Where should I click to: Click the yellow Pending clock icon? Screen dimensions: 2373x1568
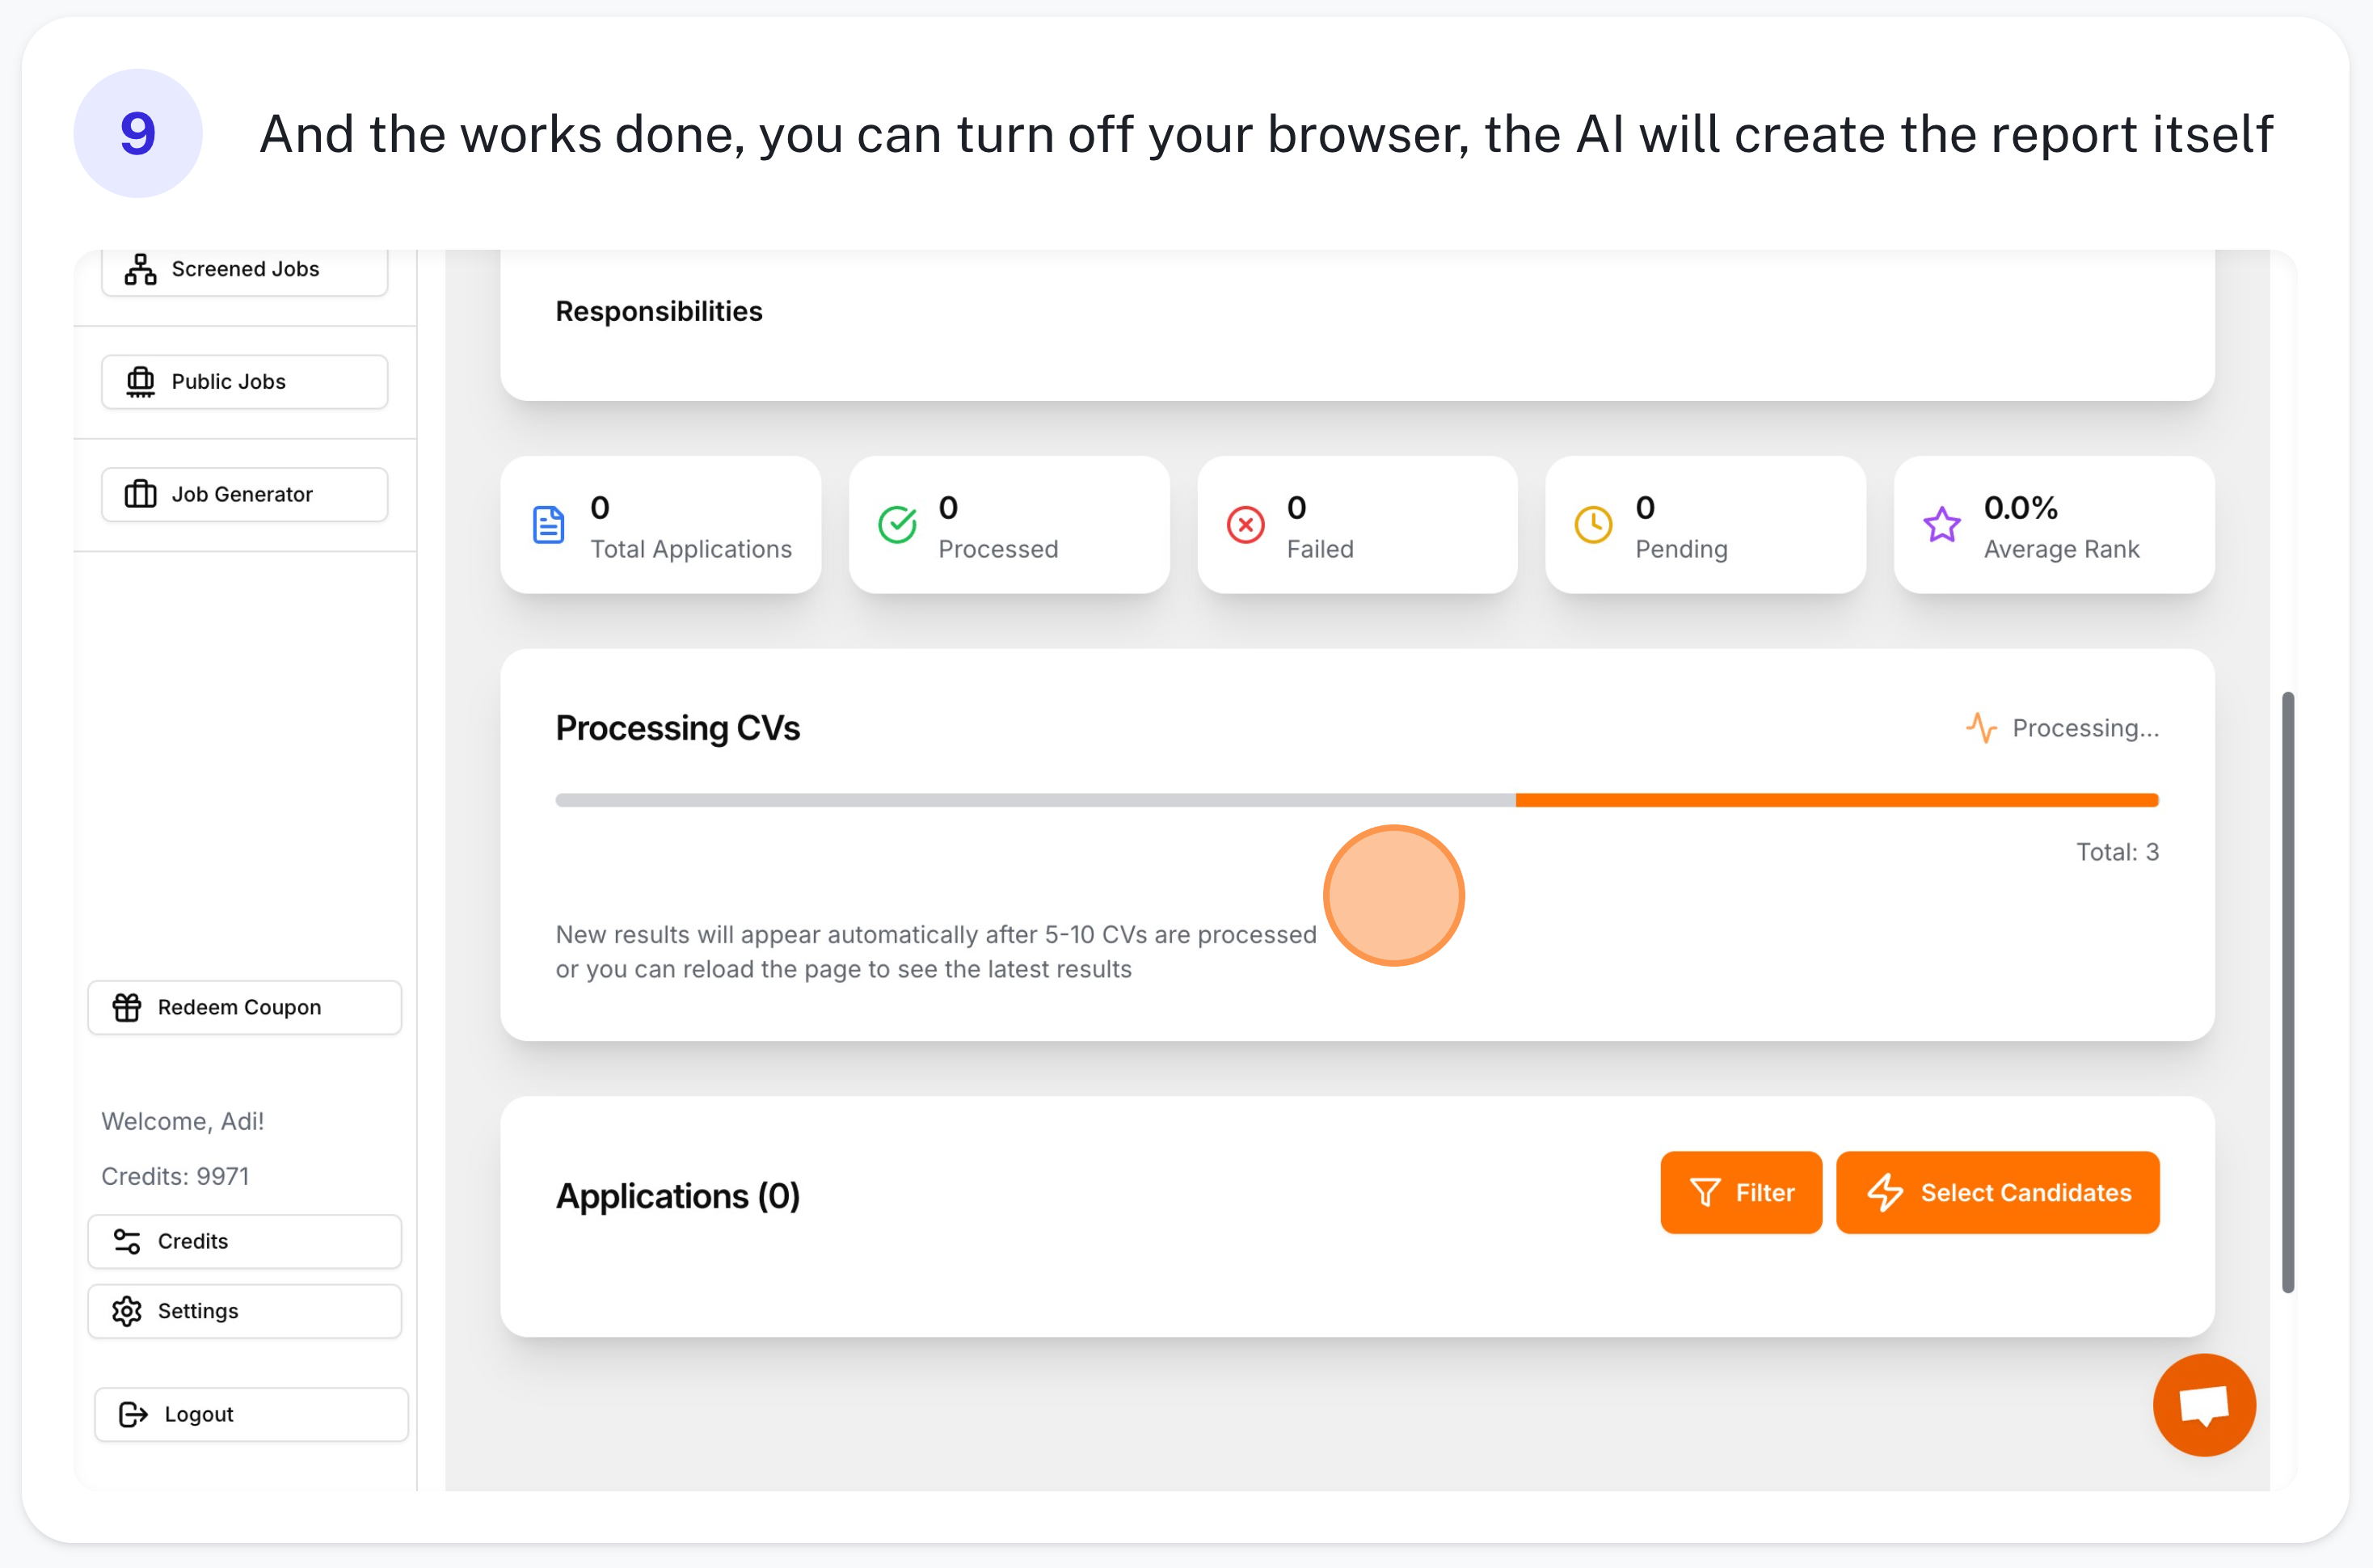[x=1593, y=525]
